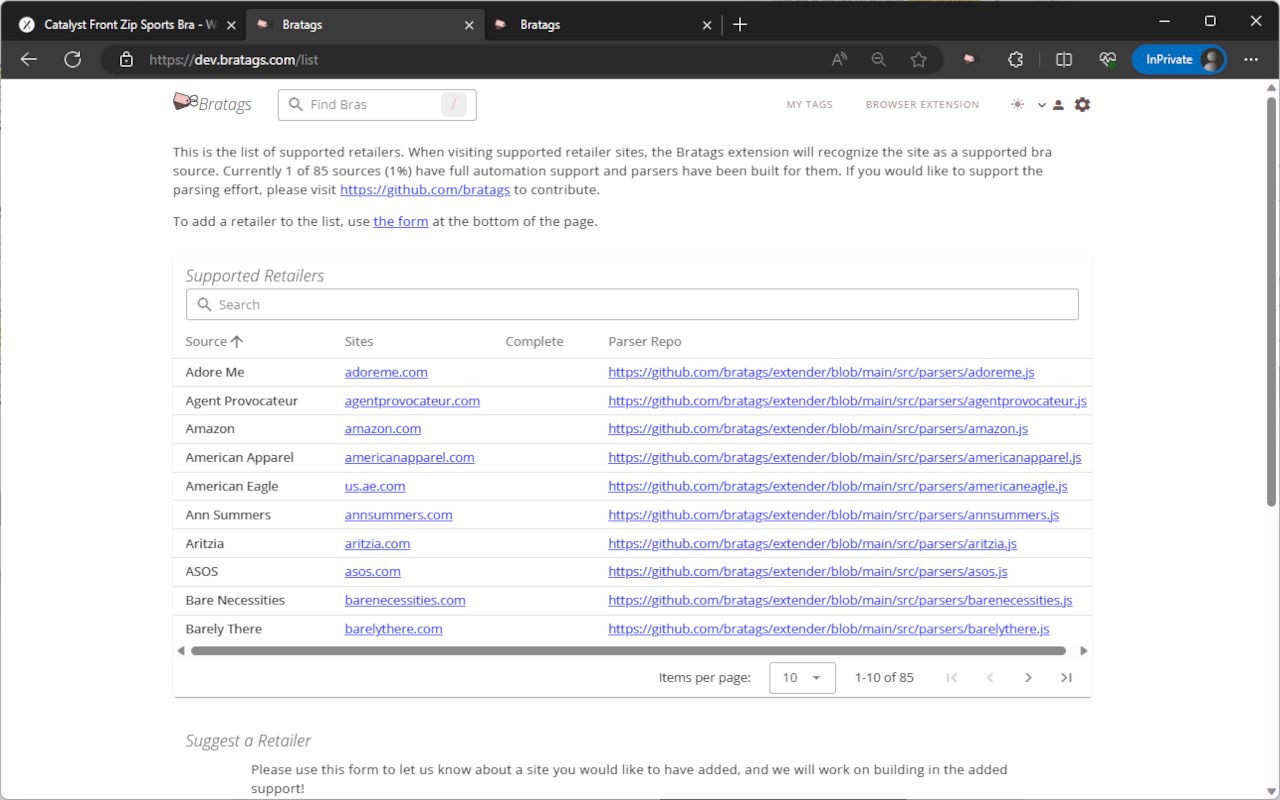Open MY TAGS menu item
The height and width of the screenshot is (800, 1280).
tap(809, 104)
